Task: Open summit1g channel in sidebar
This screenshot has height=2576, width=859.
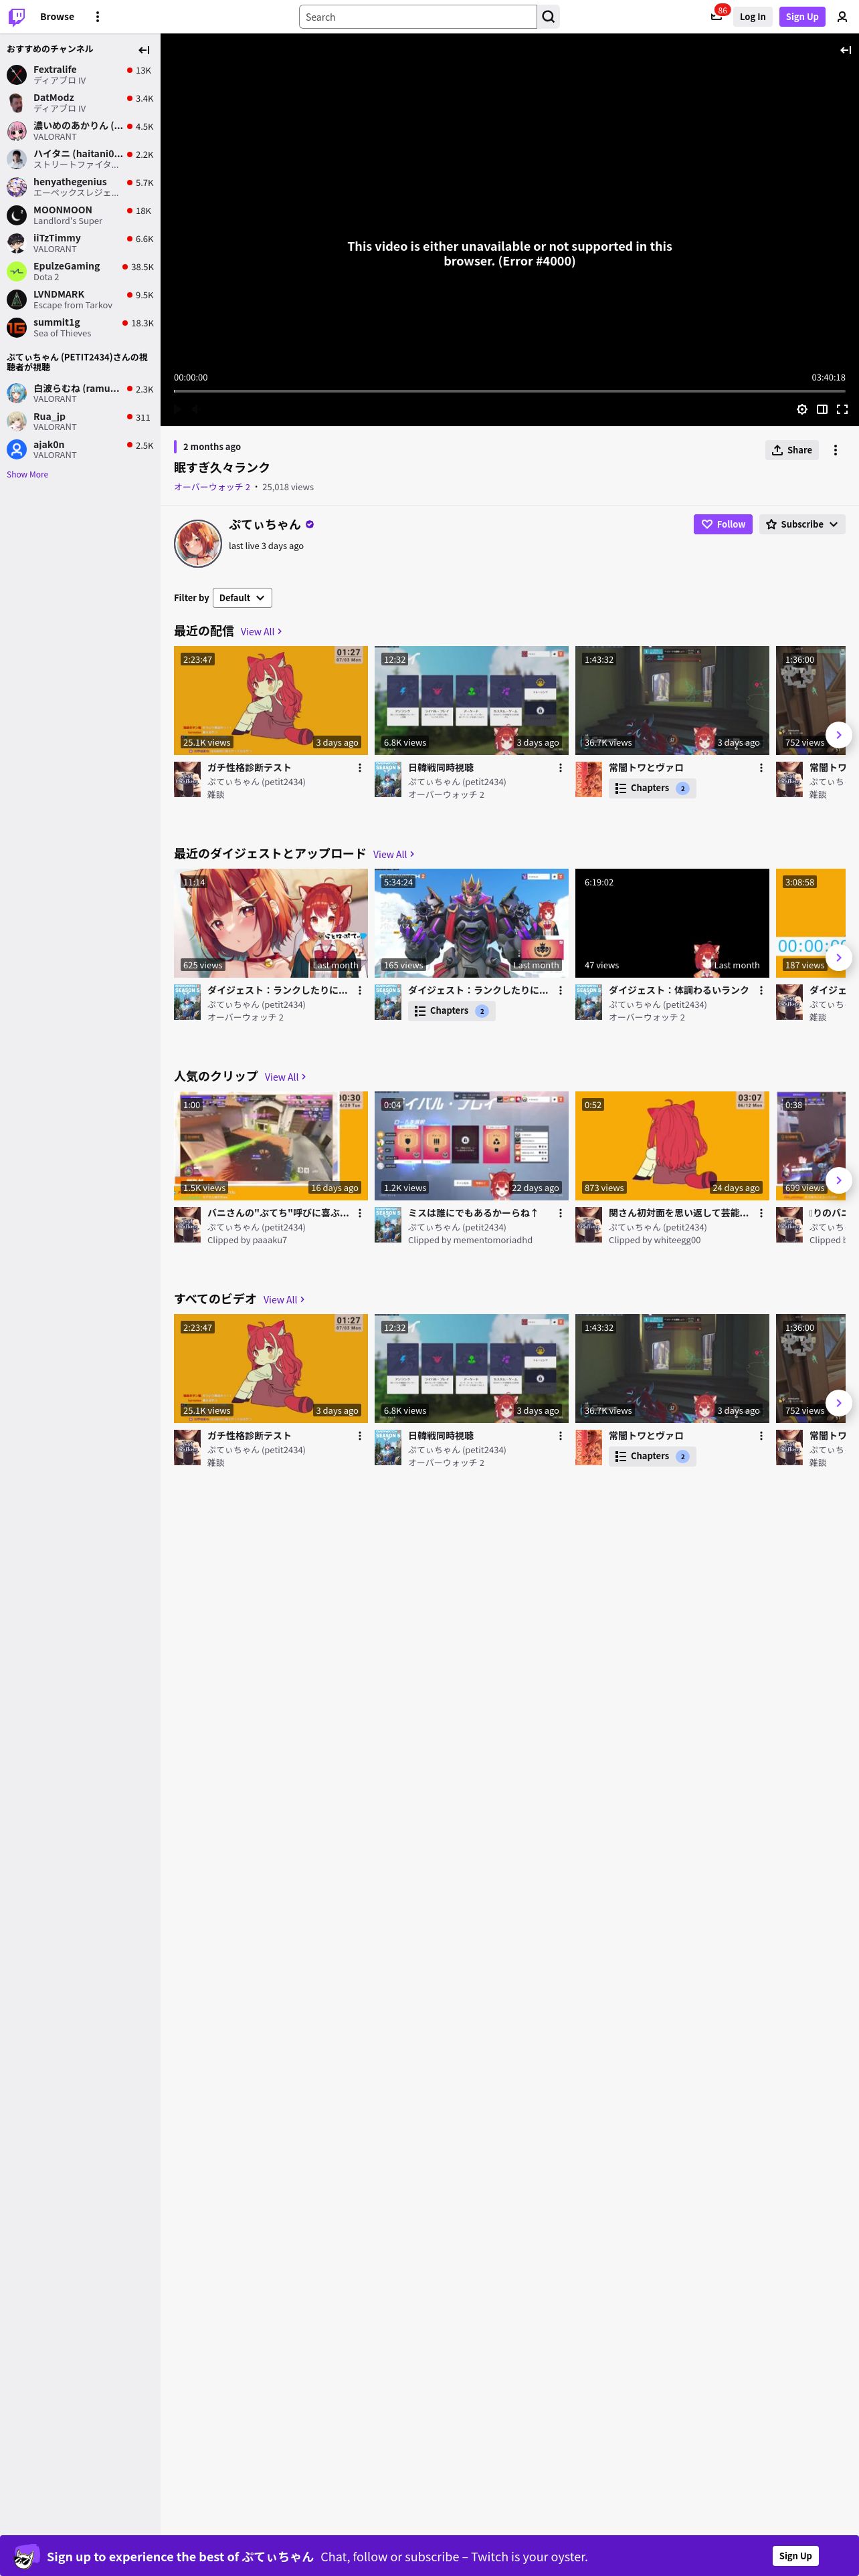Action: point(80,328)
